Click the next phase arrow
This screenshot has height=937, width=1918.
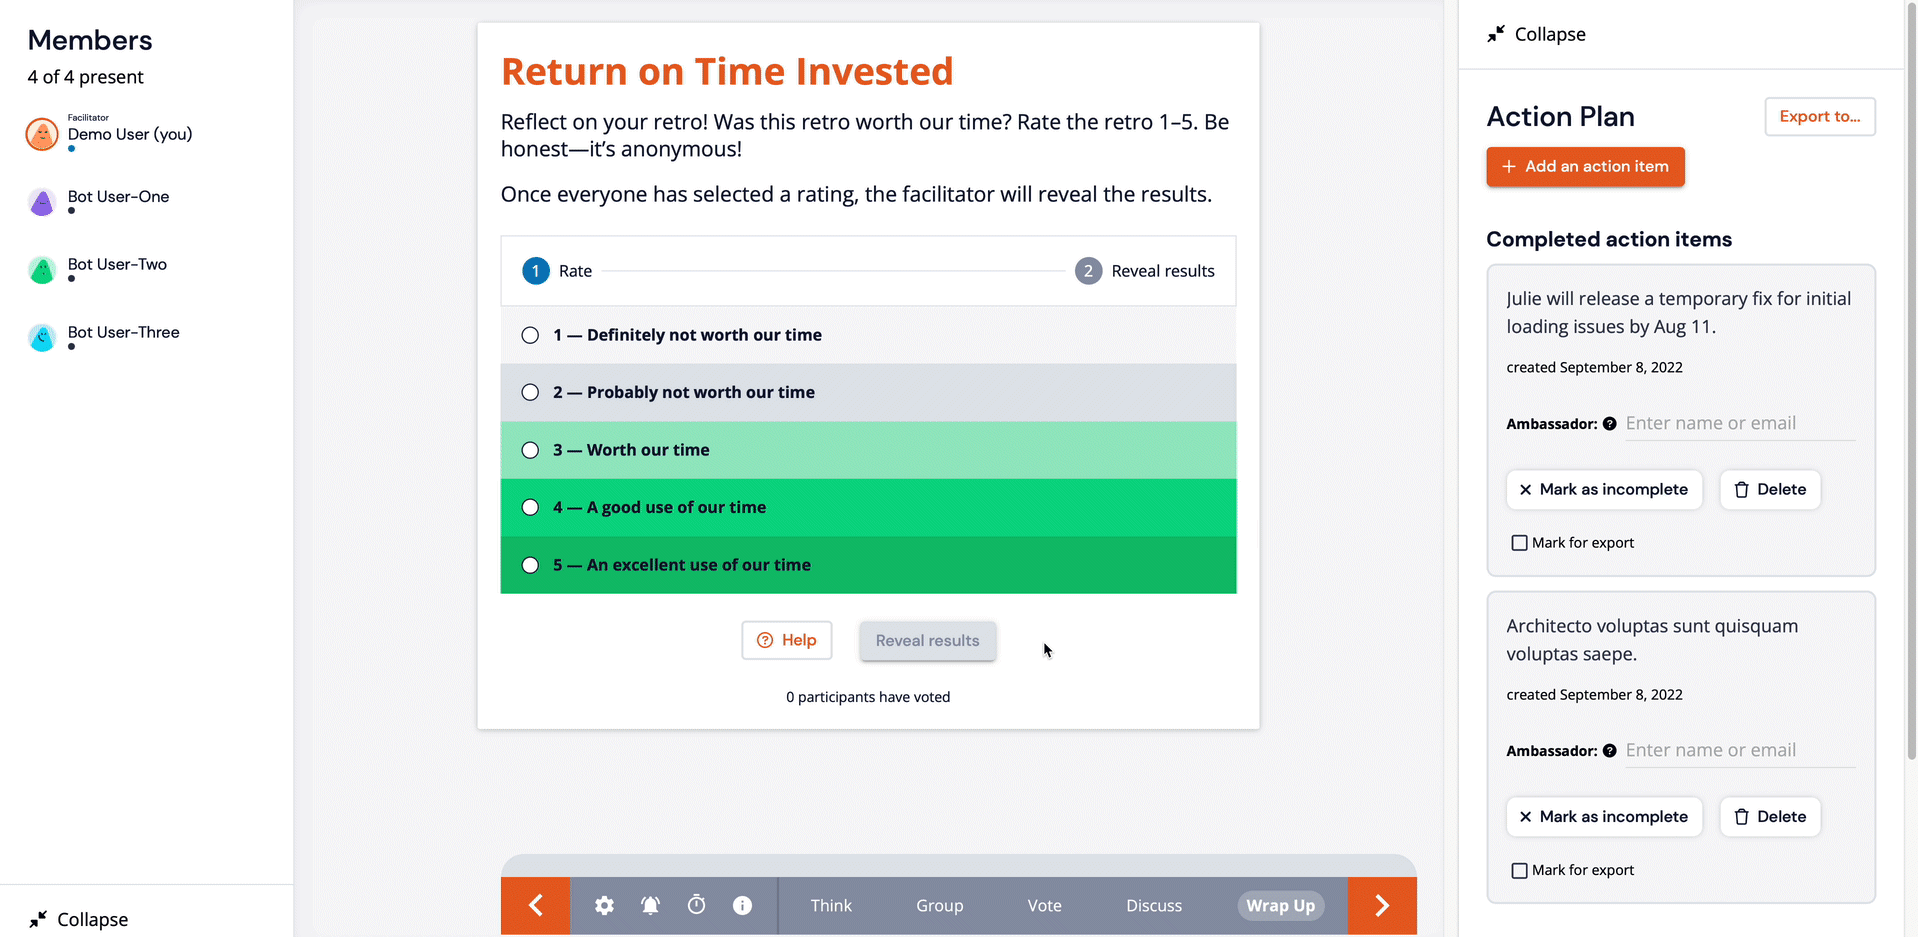[1382, 905]
